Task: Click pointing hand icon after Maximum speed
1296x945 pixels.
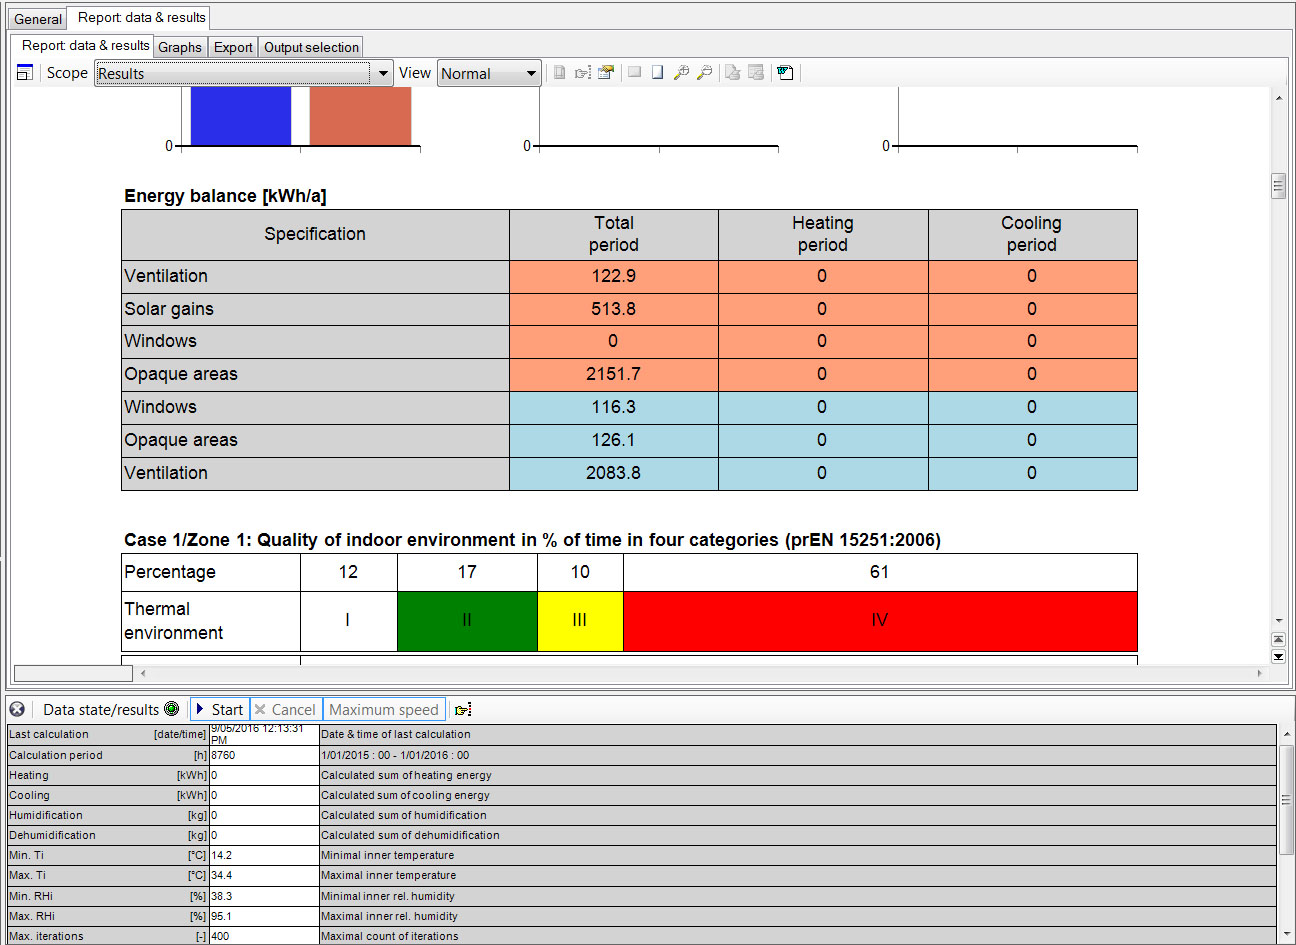Action: (463, 710)
